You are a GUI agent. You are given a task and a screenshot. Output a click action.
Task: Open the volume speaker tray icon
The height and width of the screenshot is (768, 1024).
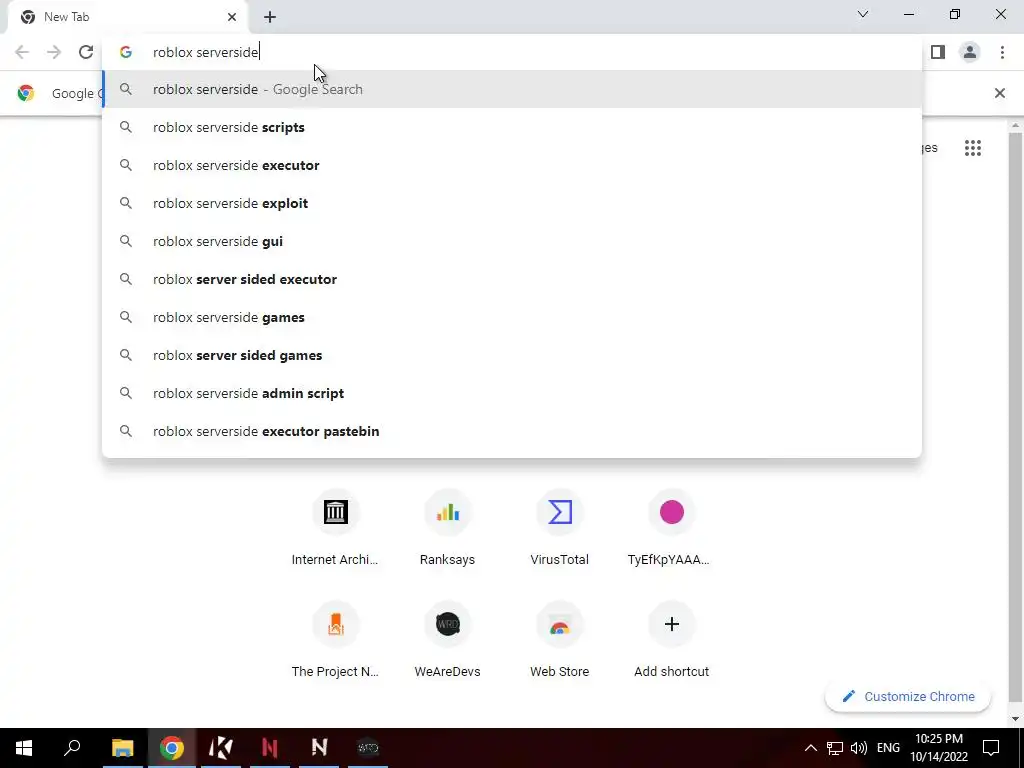pyautogui.click(x=859, y=748)
